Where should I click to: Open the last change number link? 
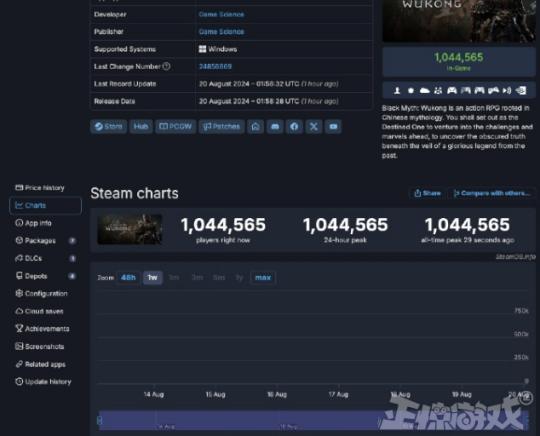pos(215,66)
